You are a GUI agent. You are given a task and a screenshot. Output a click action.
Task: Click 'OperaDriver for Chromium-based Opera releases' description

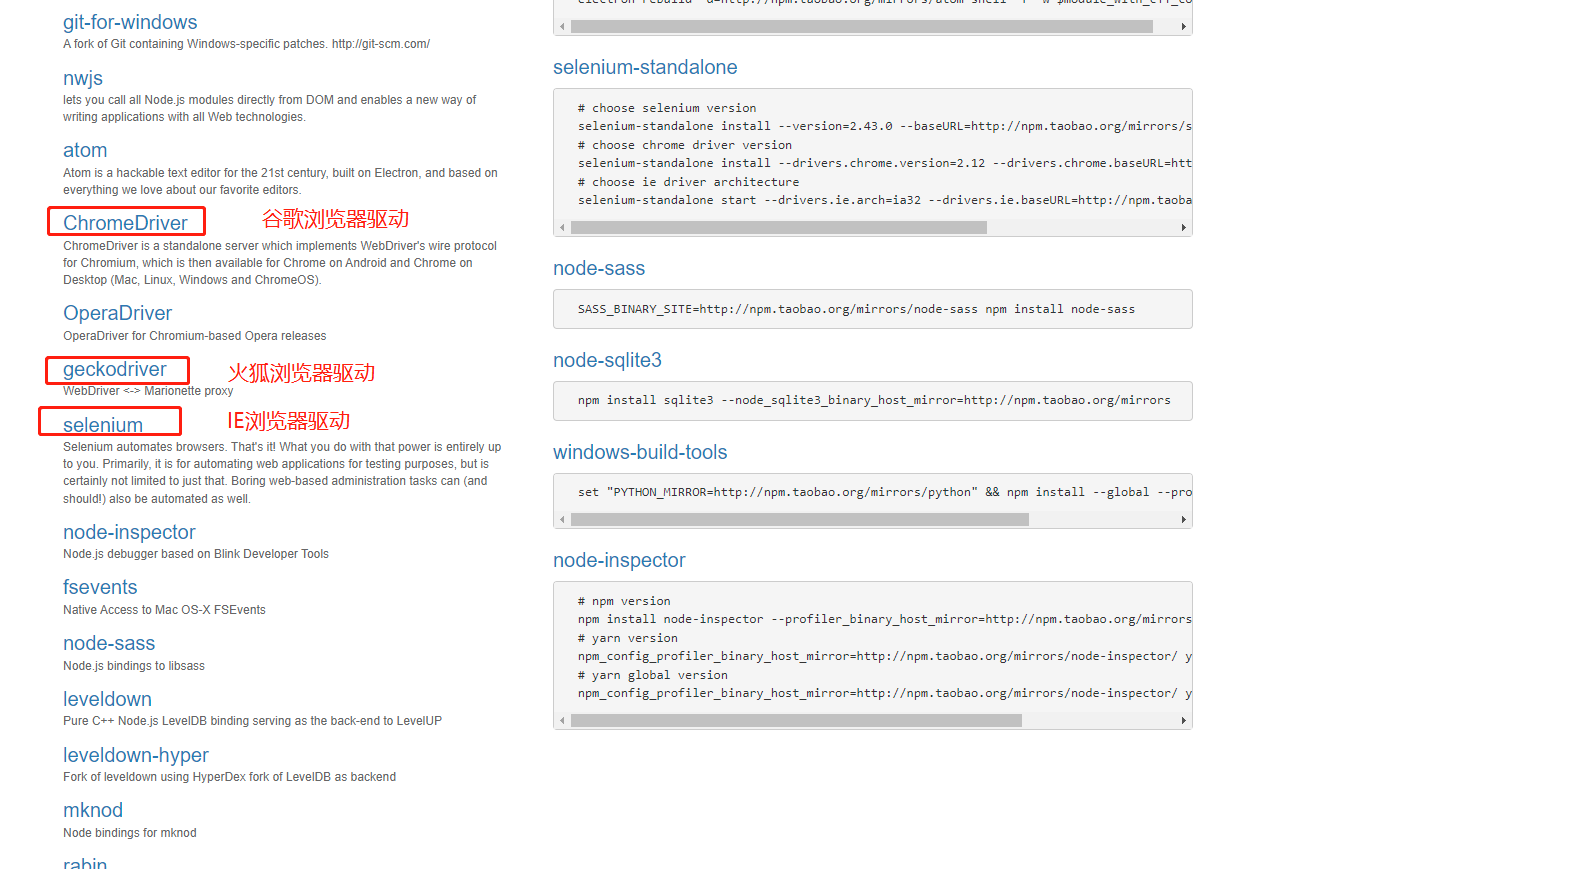[194, 336]
